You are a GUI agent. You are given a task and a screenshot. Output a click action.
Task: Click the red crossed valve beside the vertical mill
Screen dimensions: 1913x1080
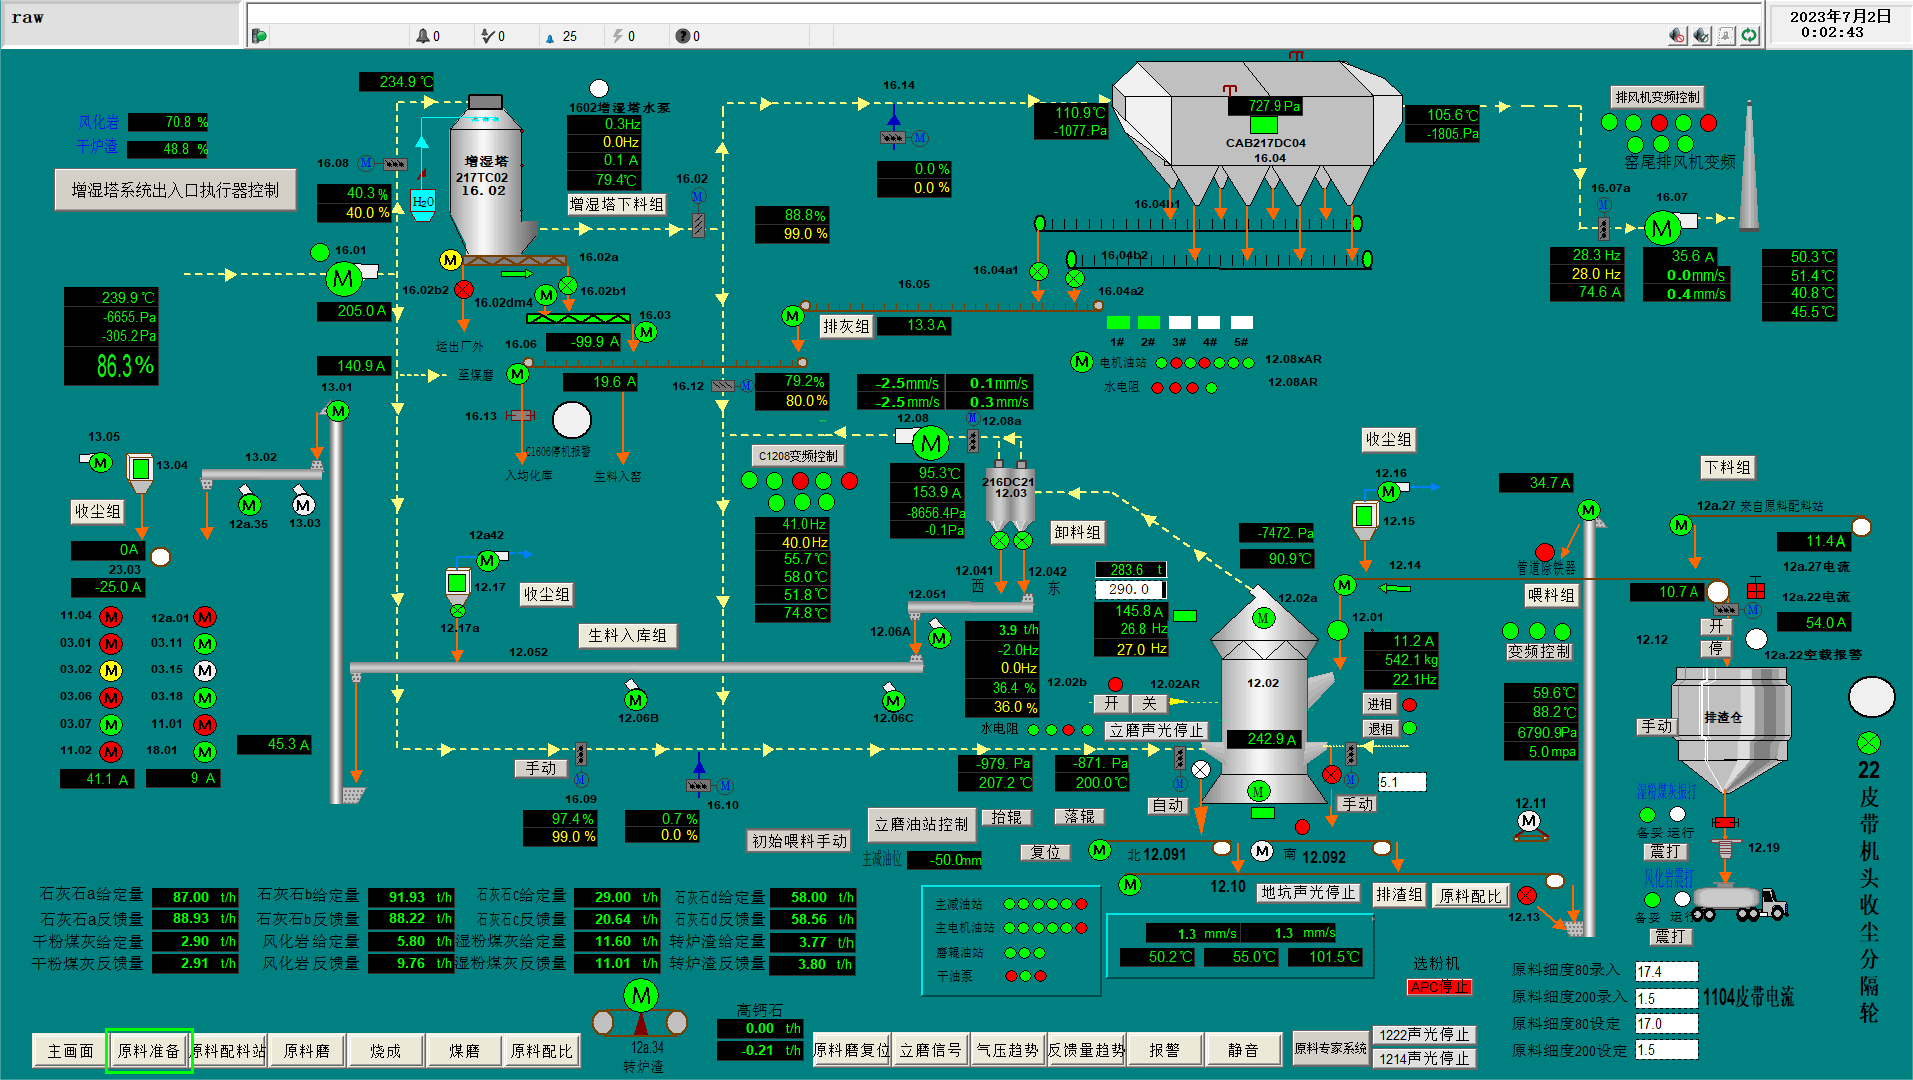click(1331, 774)
